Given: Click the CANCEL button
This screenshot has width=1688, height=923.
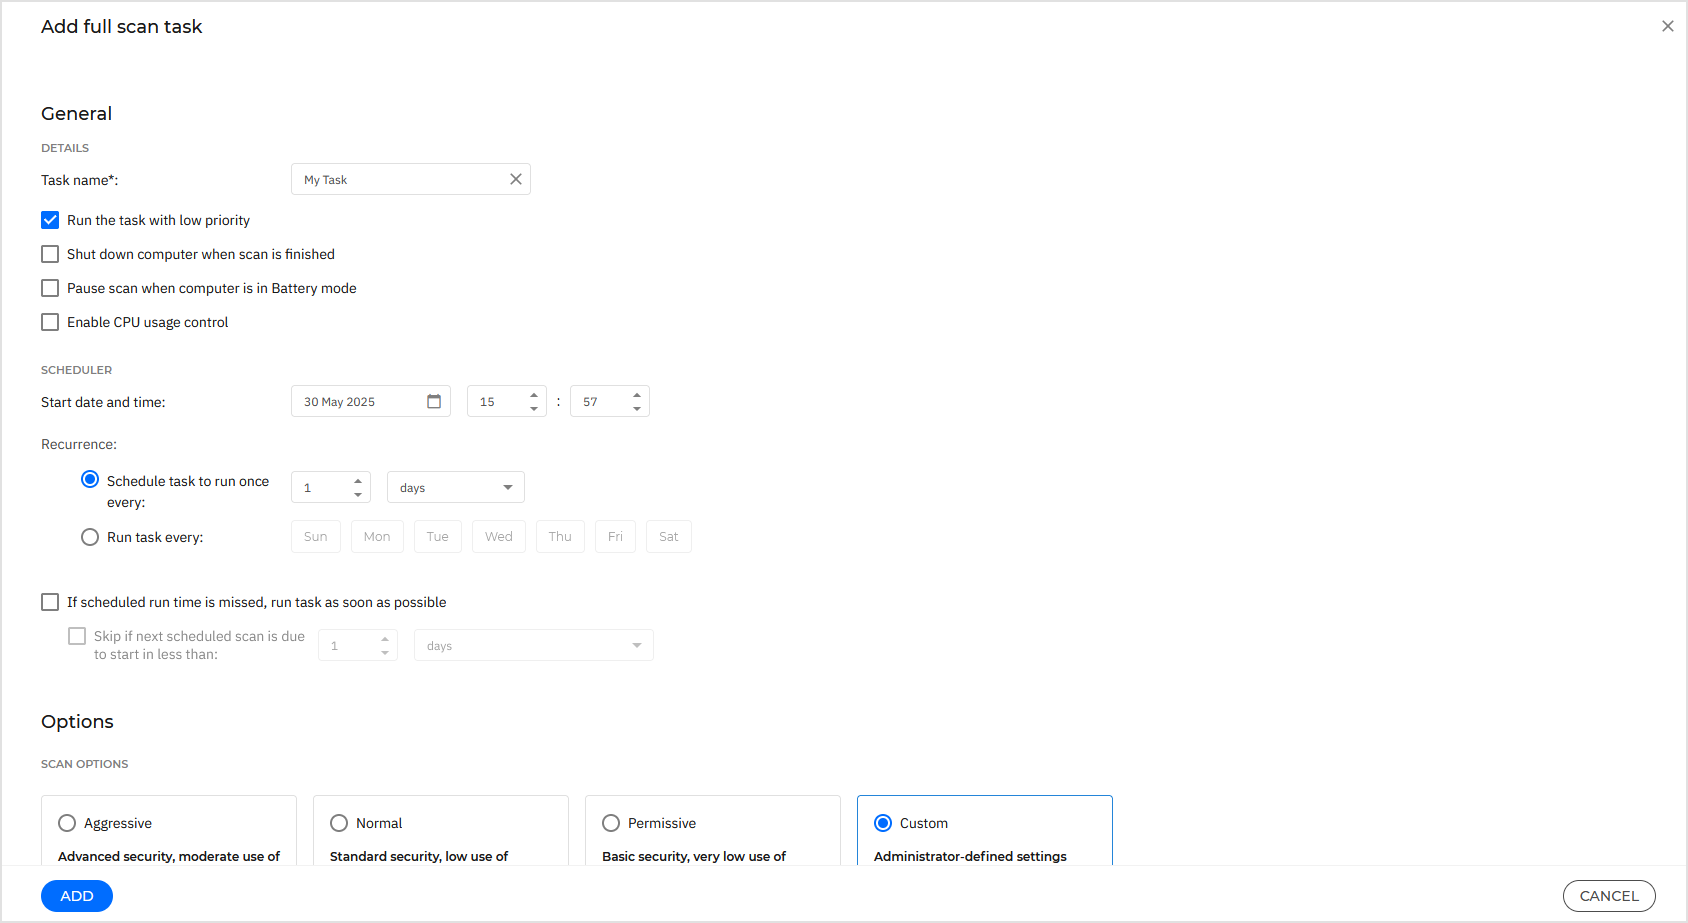Looking at the screenshot, I should tap(1608, 896).
